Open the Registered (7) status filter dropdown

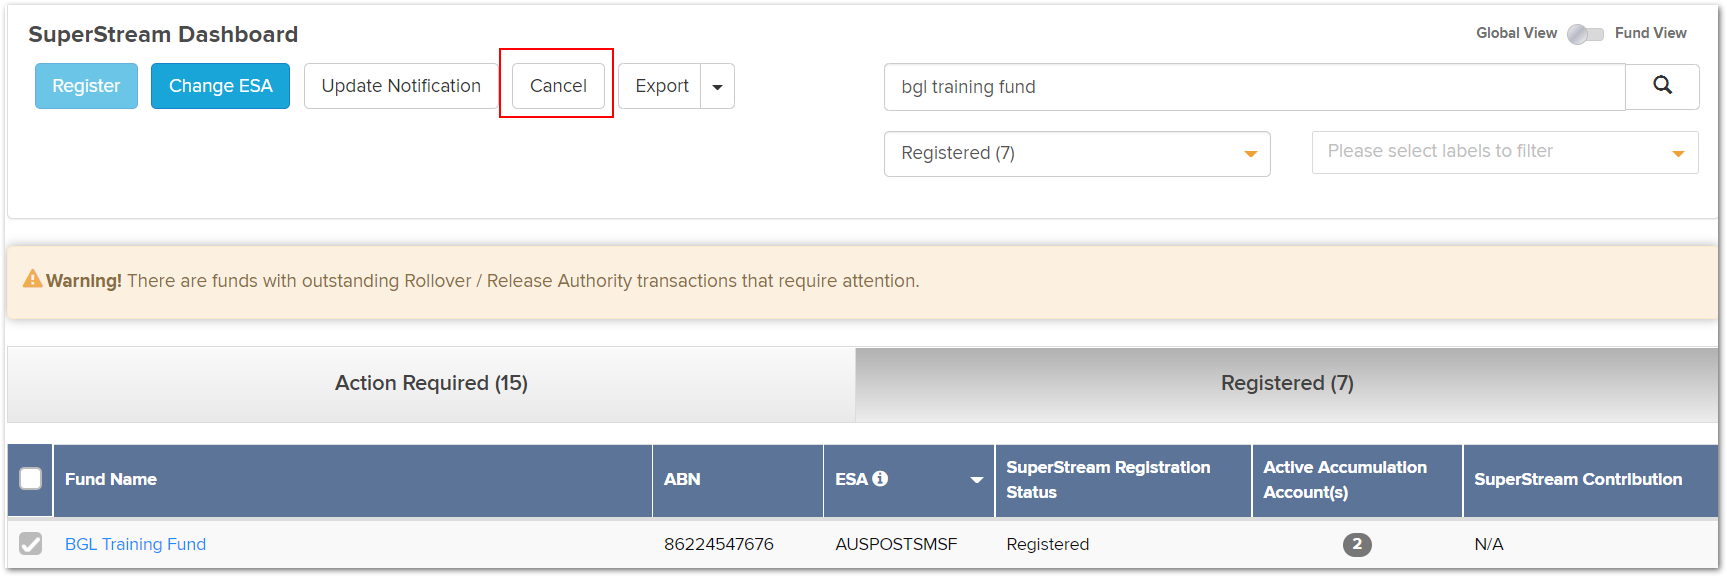pyautogui.click(x=1077, y=153)
